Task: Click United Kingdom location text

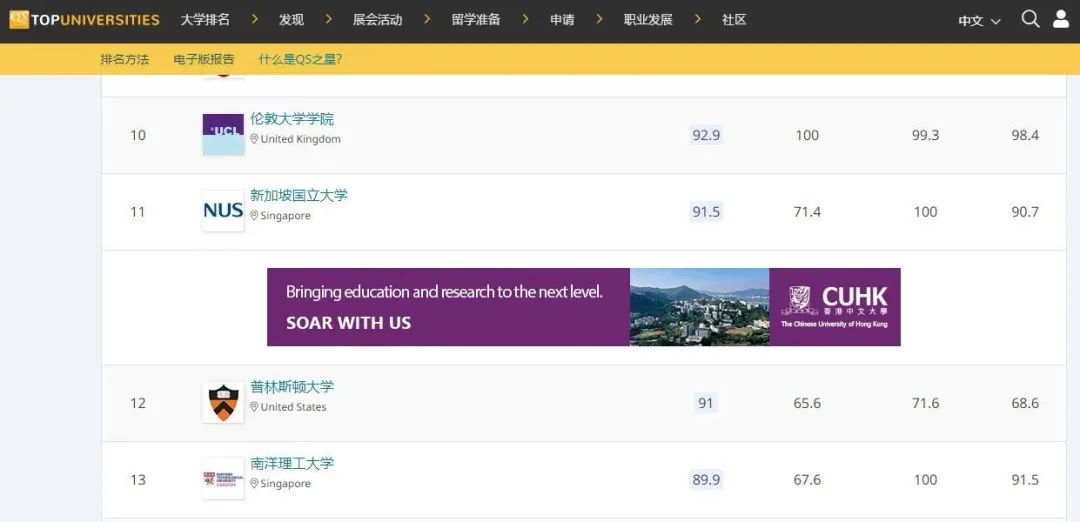Action: tap(300, 139)
